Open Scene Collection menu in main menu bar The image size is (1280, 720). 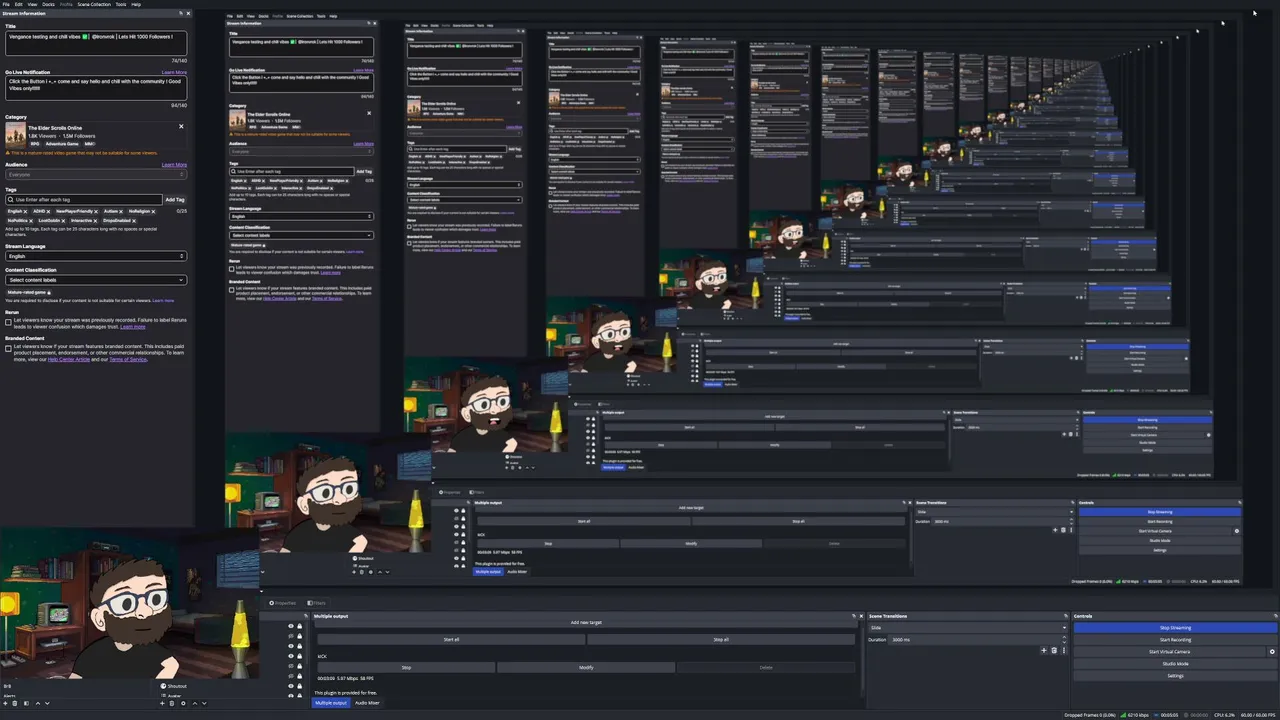[x=94, y=4]
